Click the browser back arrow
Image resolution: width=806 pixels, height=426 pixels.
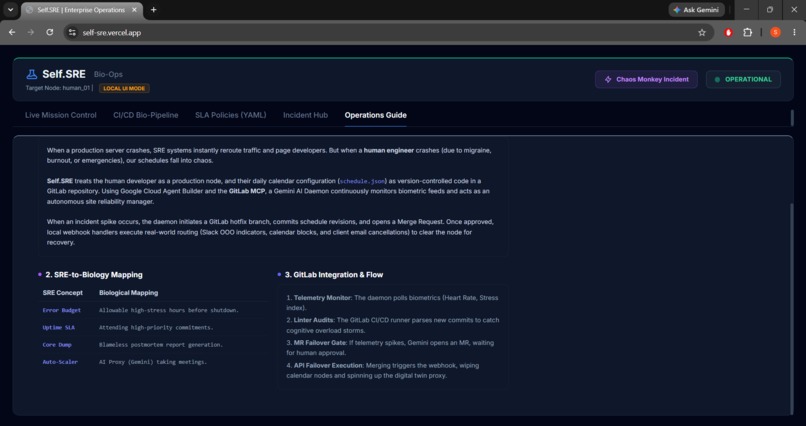coord(12,32)
